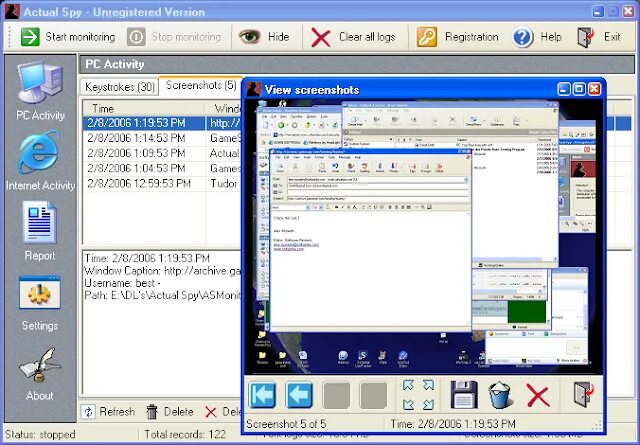Screen dimensions: 640x445
Task: Click View screenshots window title icon
Action: tap(254, 89)
